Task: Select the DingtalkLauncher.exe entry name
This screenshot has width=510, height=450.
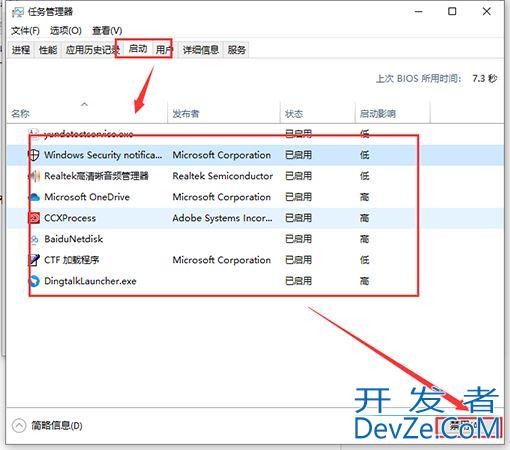Action: (90, 281)
